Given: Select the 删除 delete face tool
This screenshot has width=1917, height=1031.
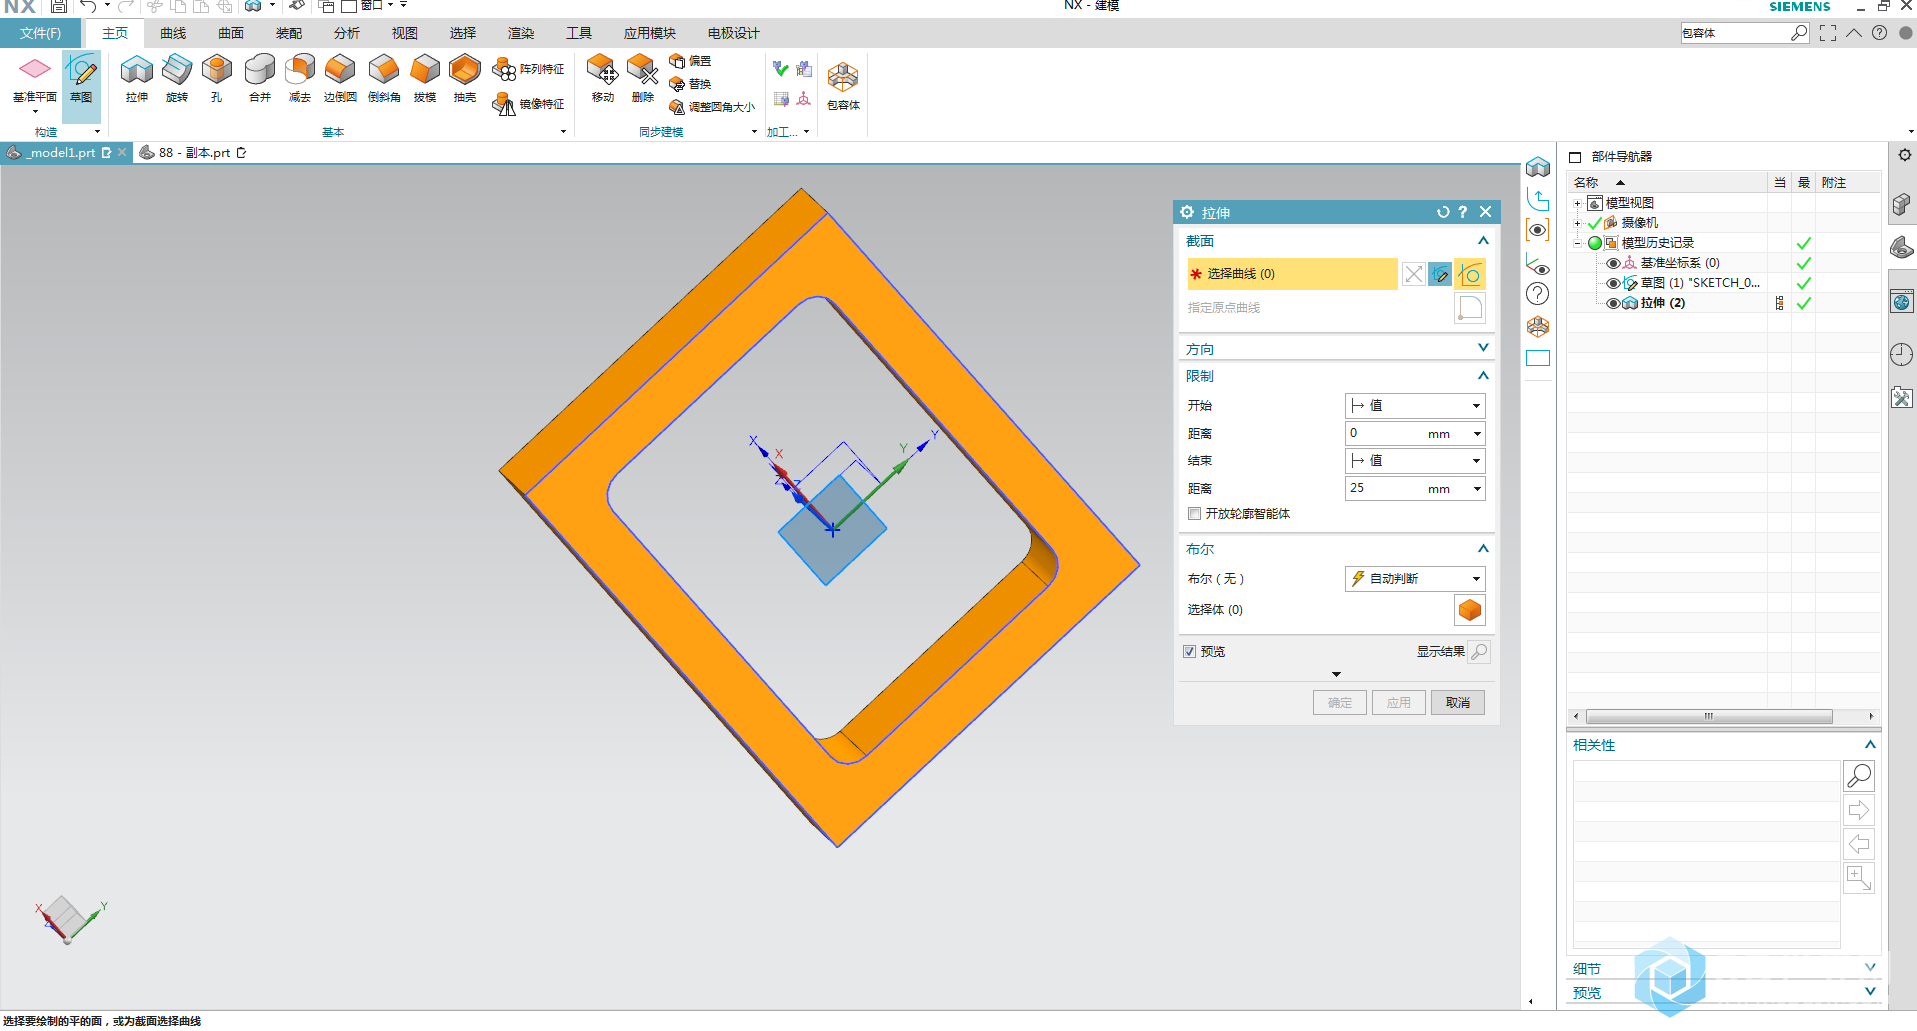Looking at the screenshot, I should tap(643, 80).
